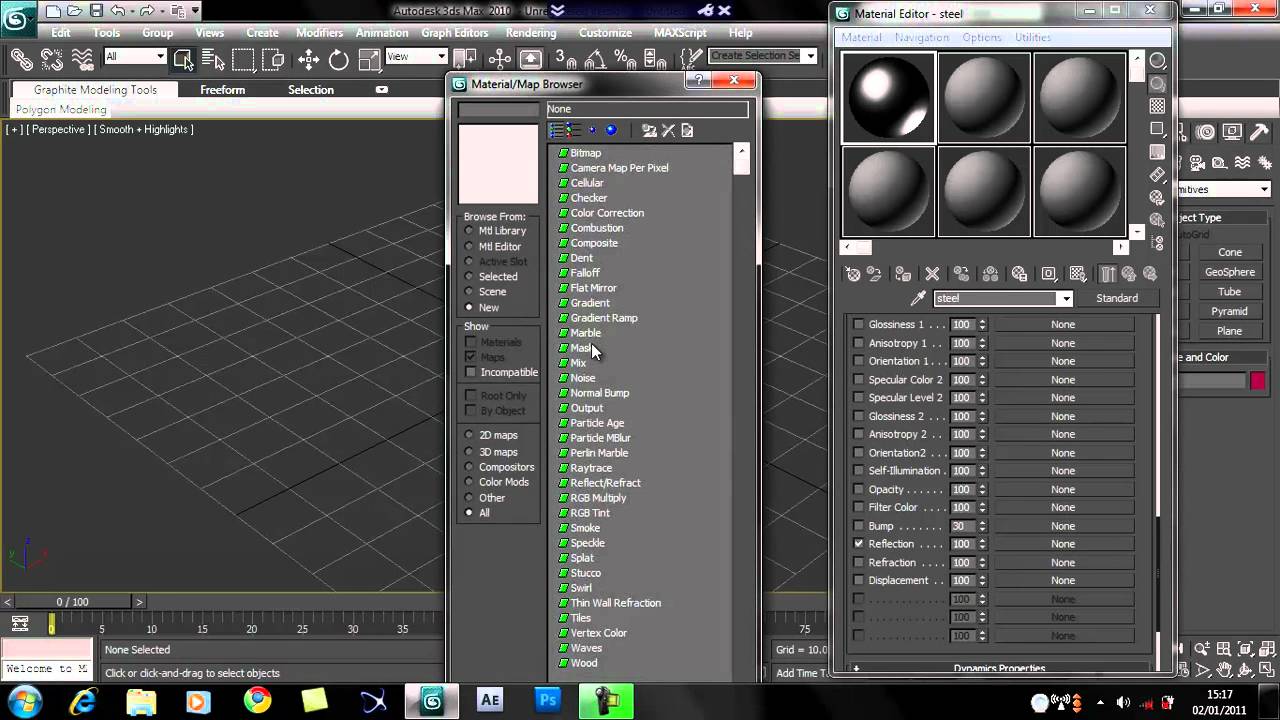Screen dimensions: 1280x720
Task: Pick material from object eyedropper
Action: [918, 298]
